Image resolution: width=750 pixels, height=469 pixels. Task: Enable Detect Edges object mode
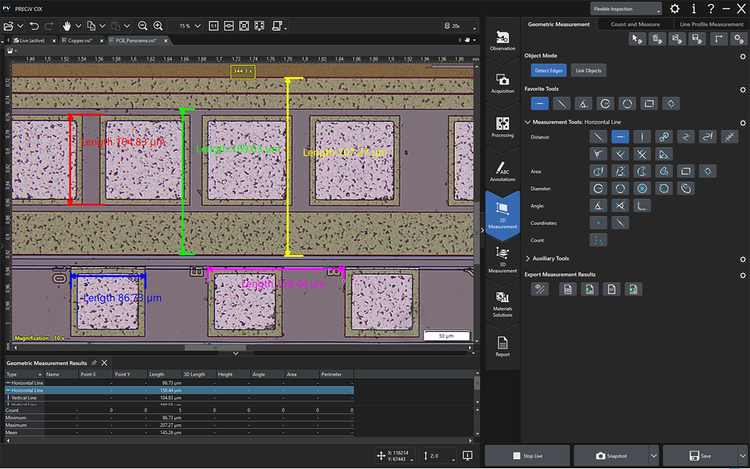(547, 71)
